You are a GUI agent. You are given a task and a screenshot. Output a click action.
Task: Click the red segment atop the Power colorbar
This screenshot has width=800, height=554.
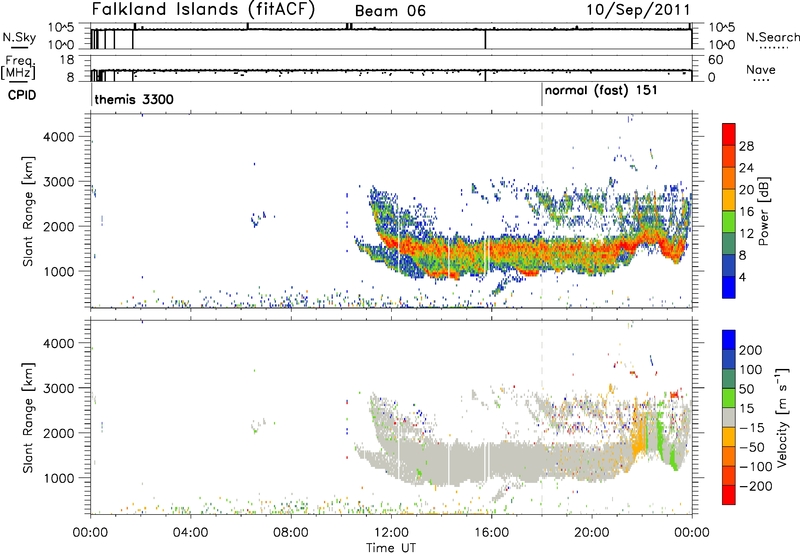coord(729,134)
